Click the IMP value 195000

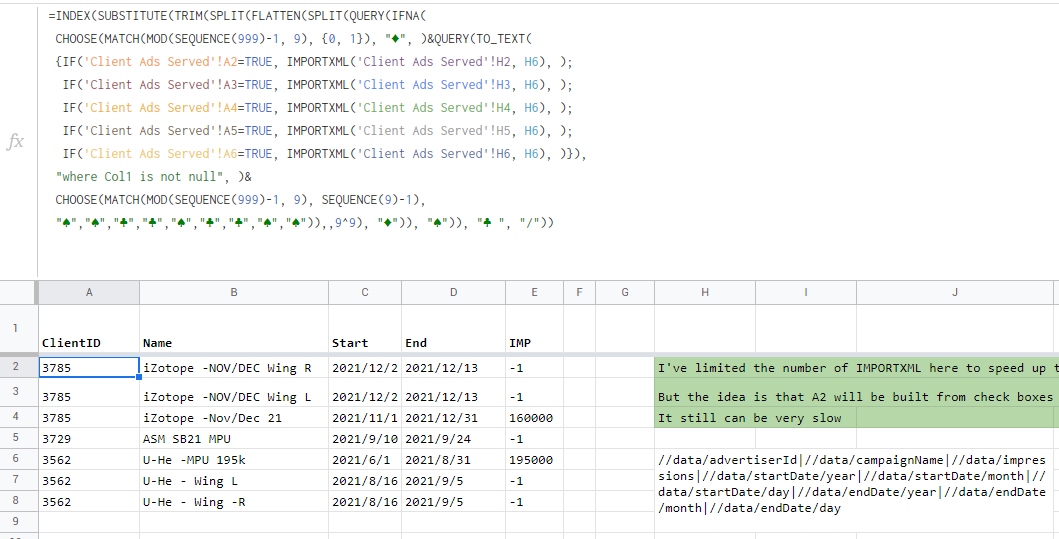(534, 459)
